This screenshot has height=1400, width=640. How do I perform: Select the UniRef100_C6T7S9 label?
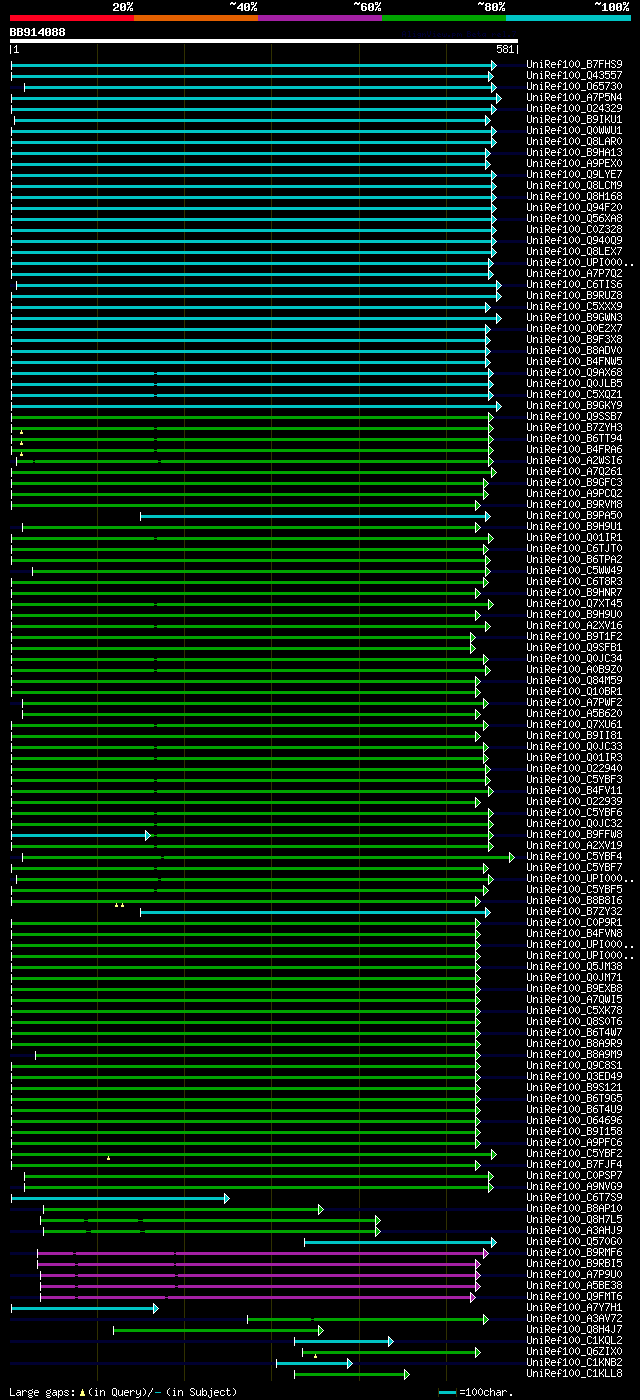pos(574,1197)
